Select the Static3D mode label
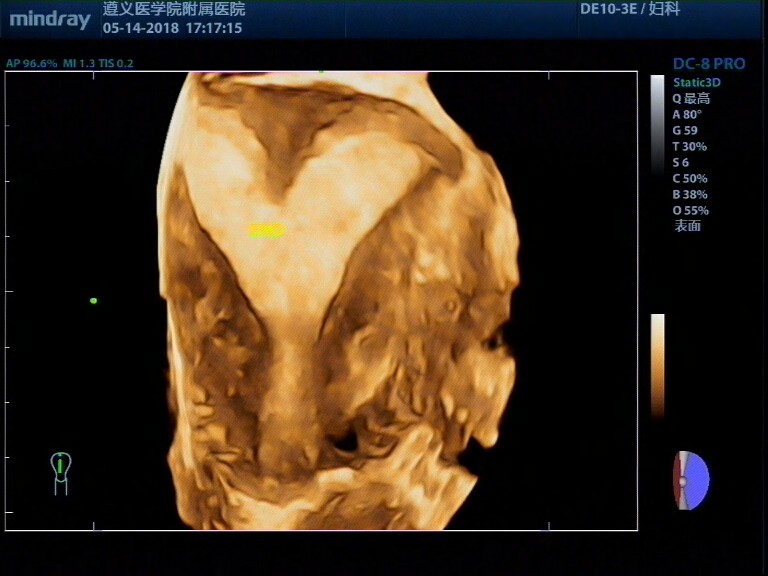The height and width of the screenshot is (576, 768). (696, 82)
